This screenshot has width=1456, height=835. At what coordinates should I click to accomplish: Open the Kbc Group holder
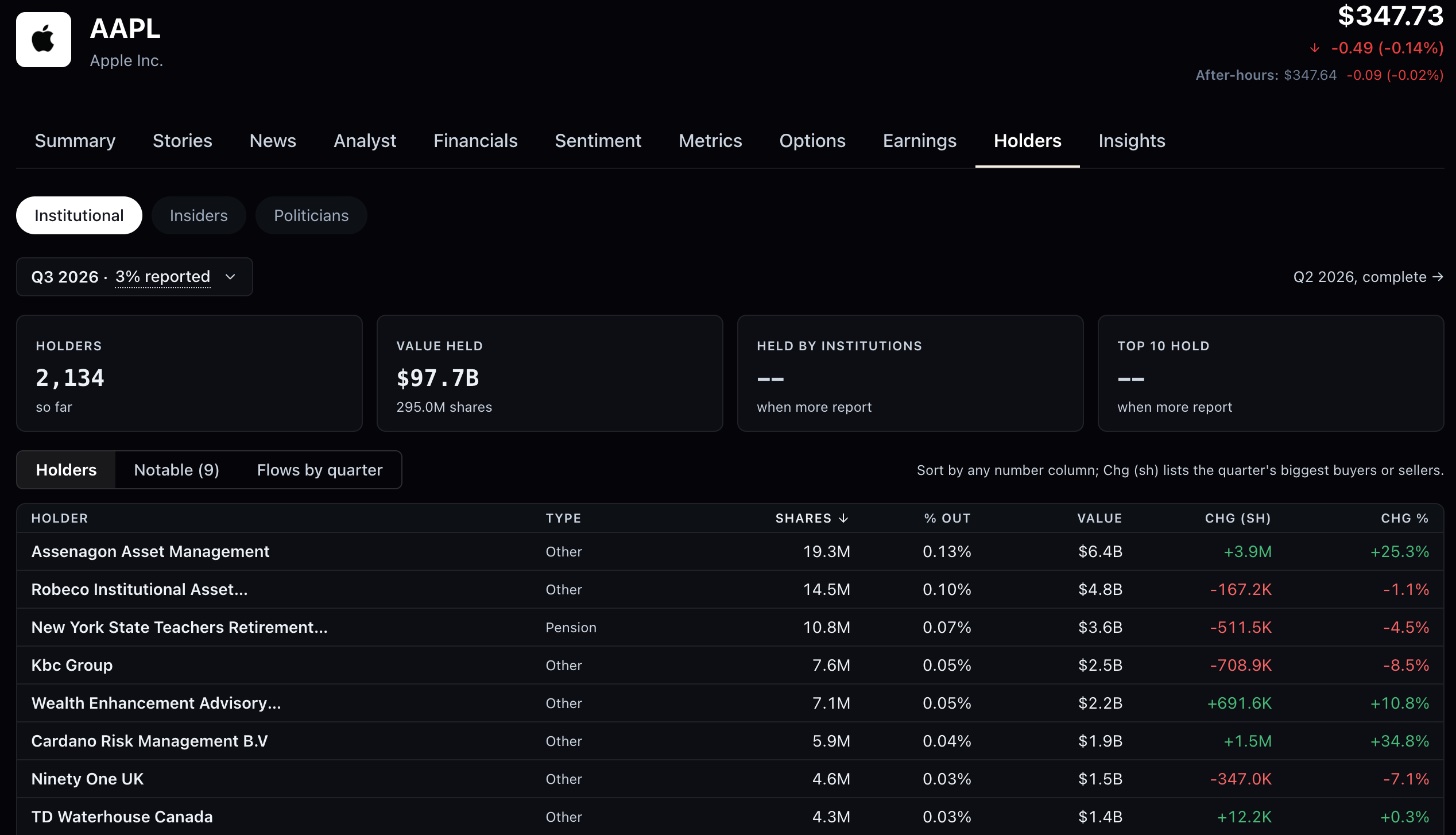click(x=730, y=666)
